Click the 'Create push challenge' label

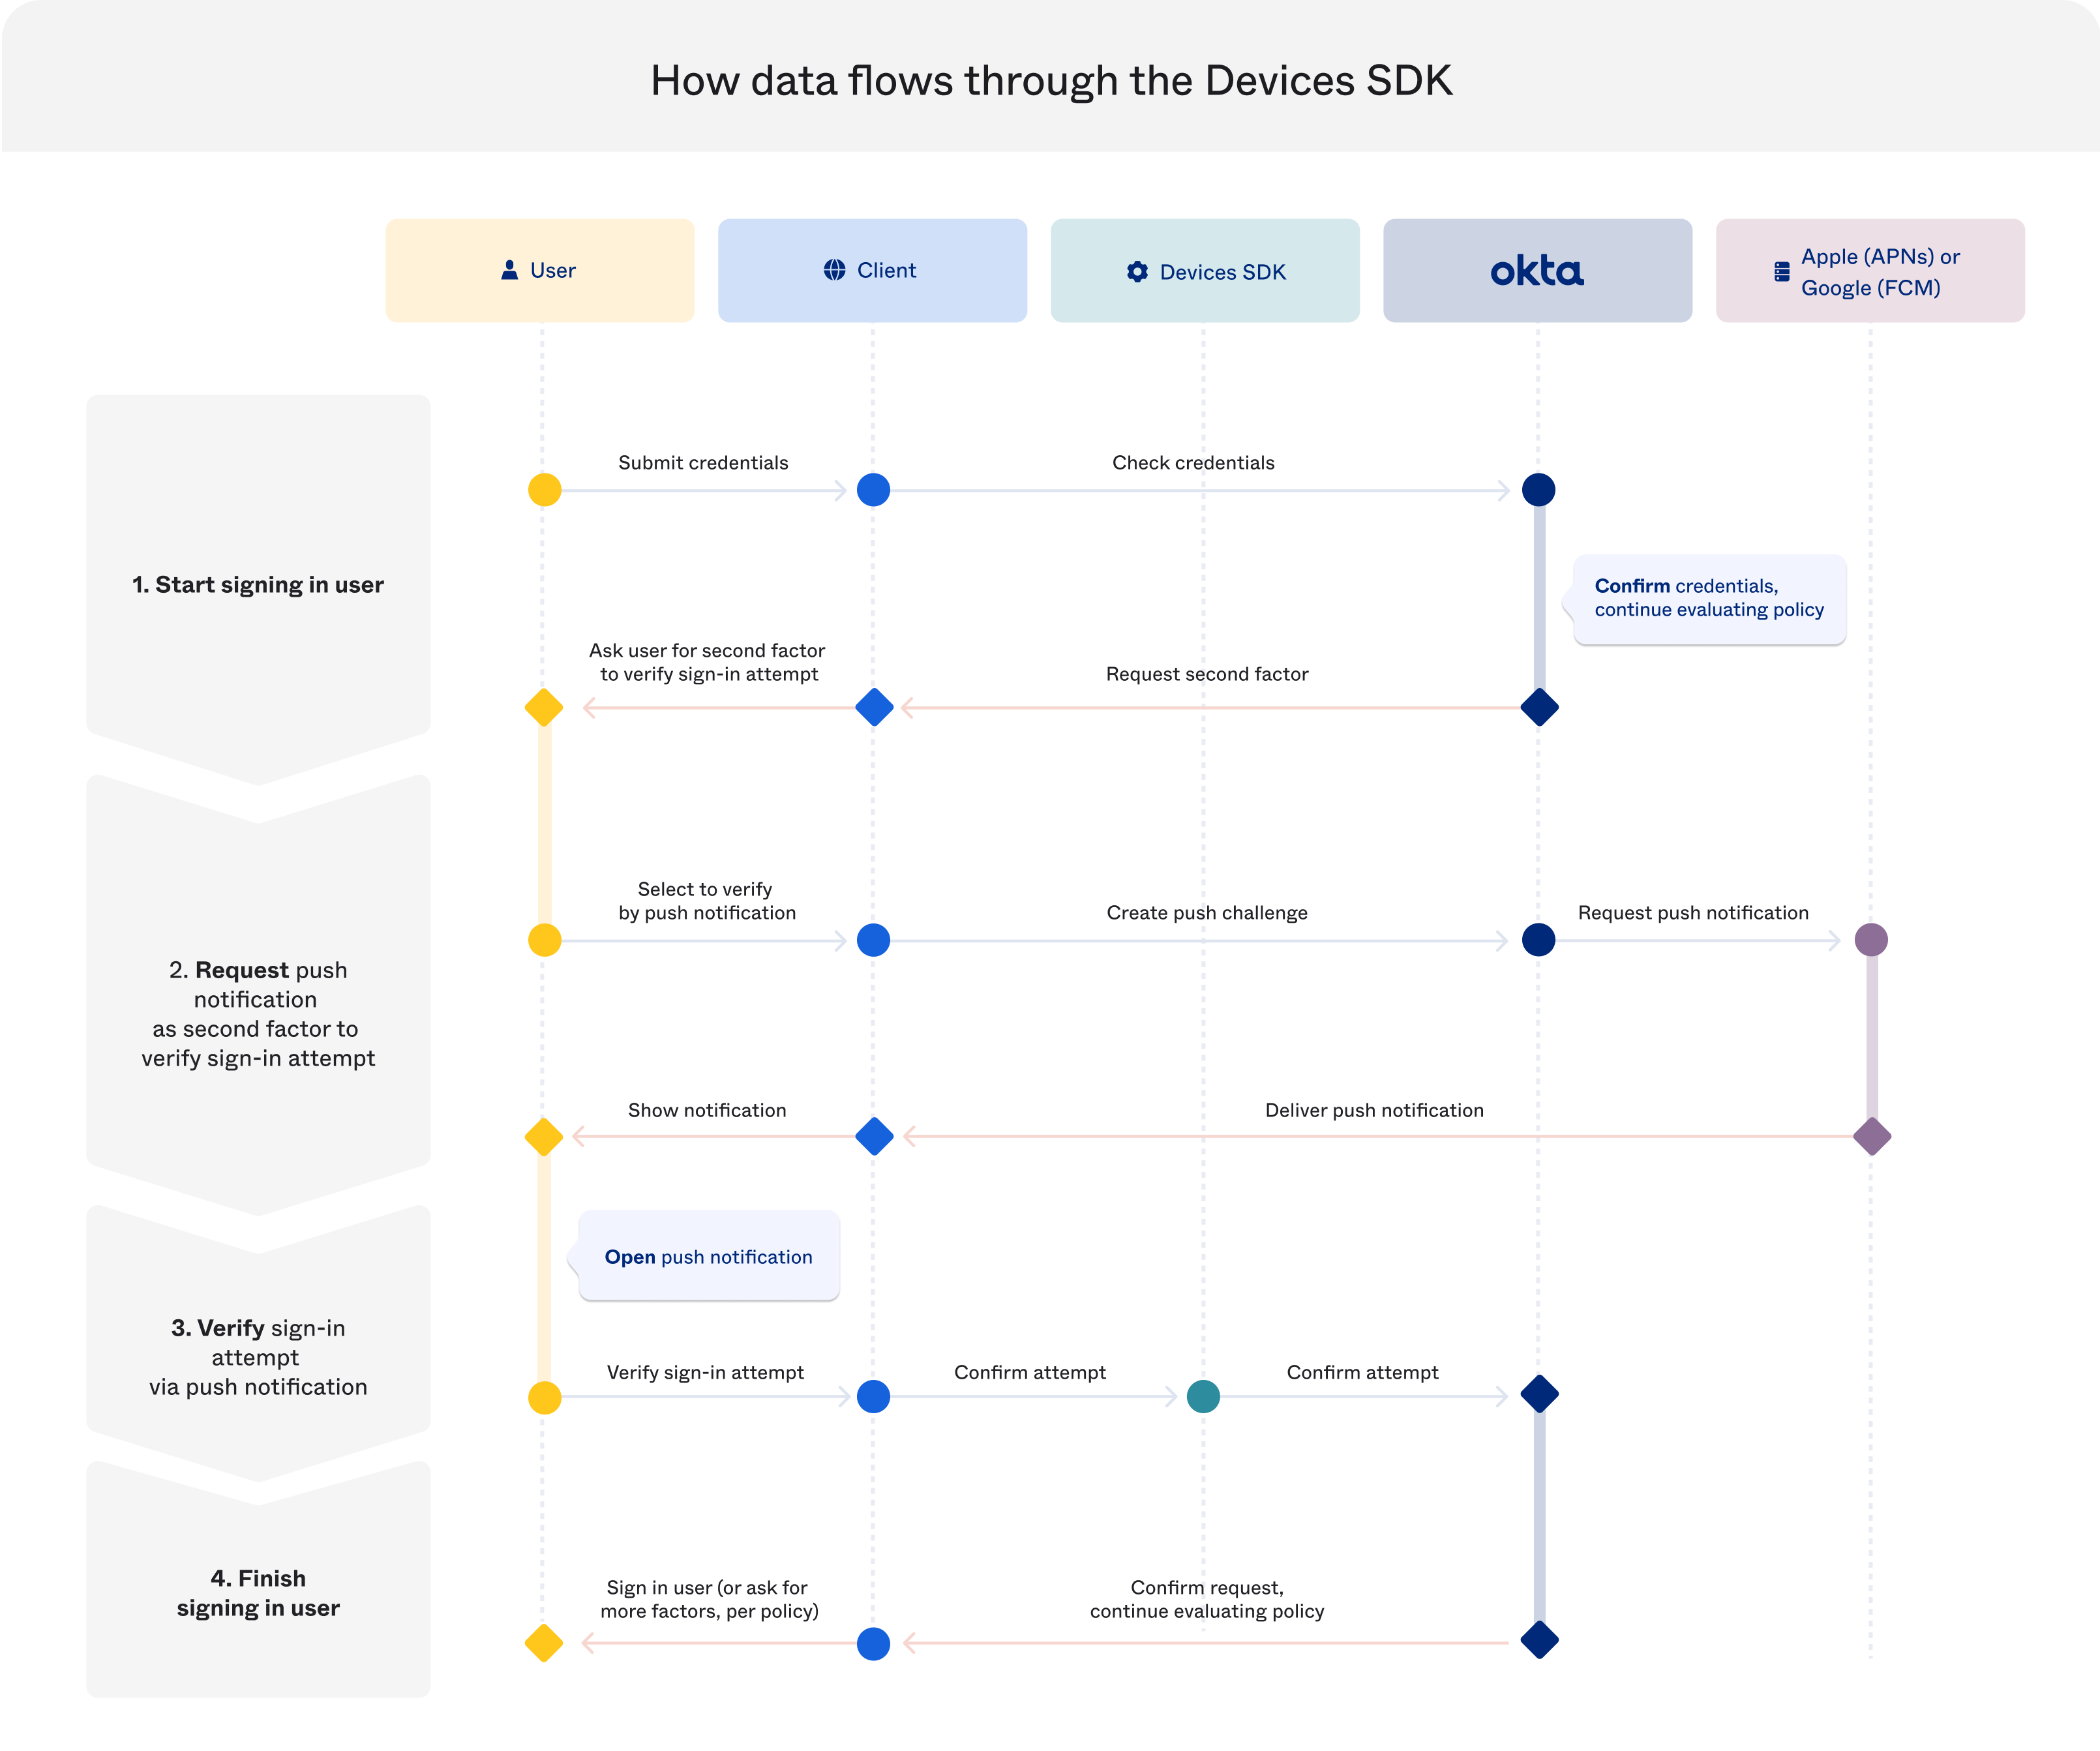(1207, 913)
